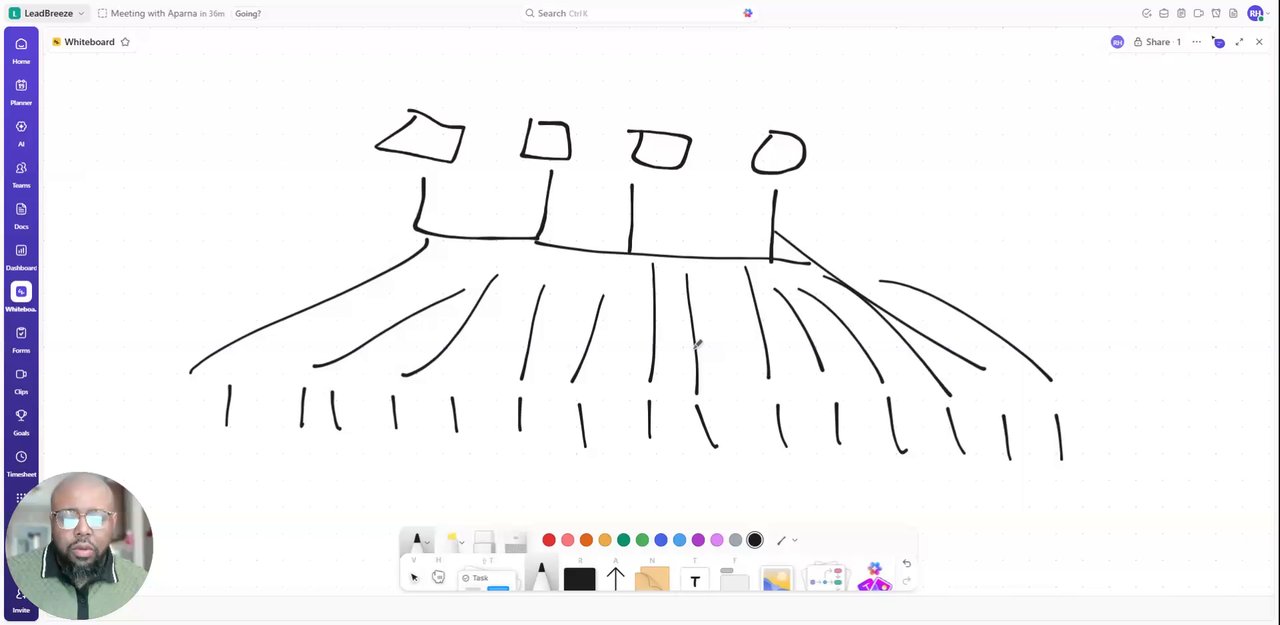The width and height of the screenshot is (1280, 625).
Task: Choose the orange pen color
Action: (x=586, y=540)
